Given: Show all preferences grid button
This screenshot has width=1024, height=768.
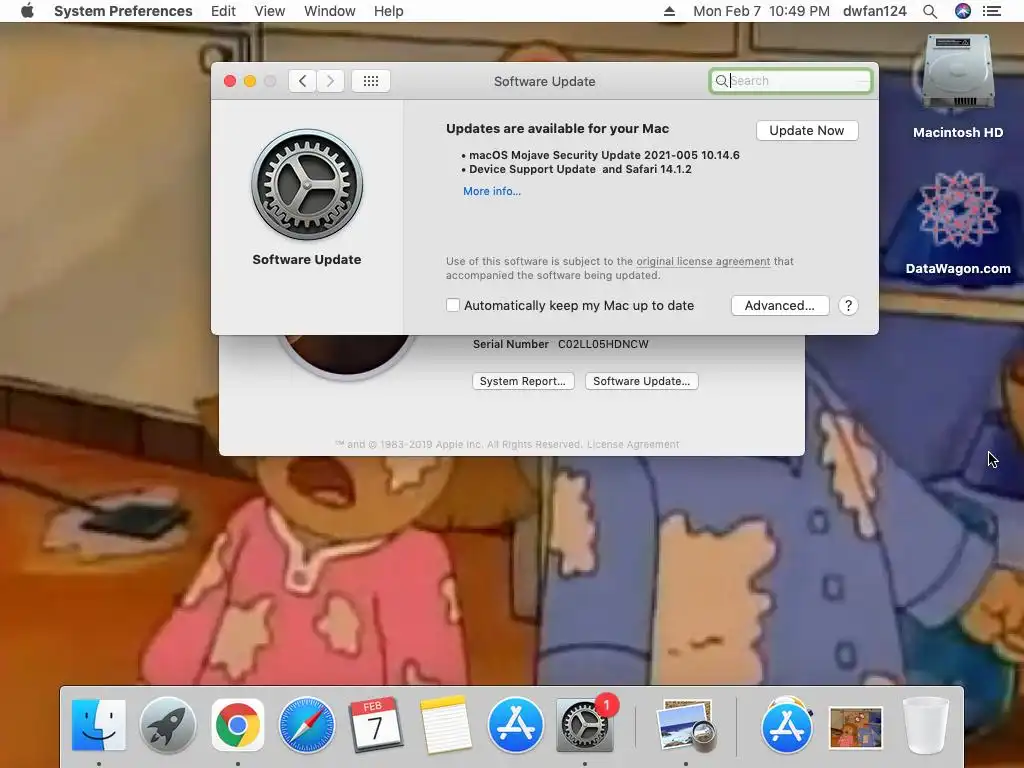Looking at the screenshot, I should (371, 81).
